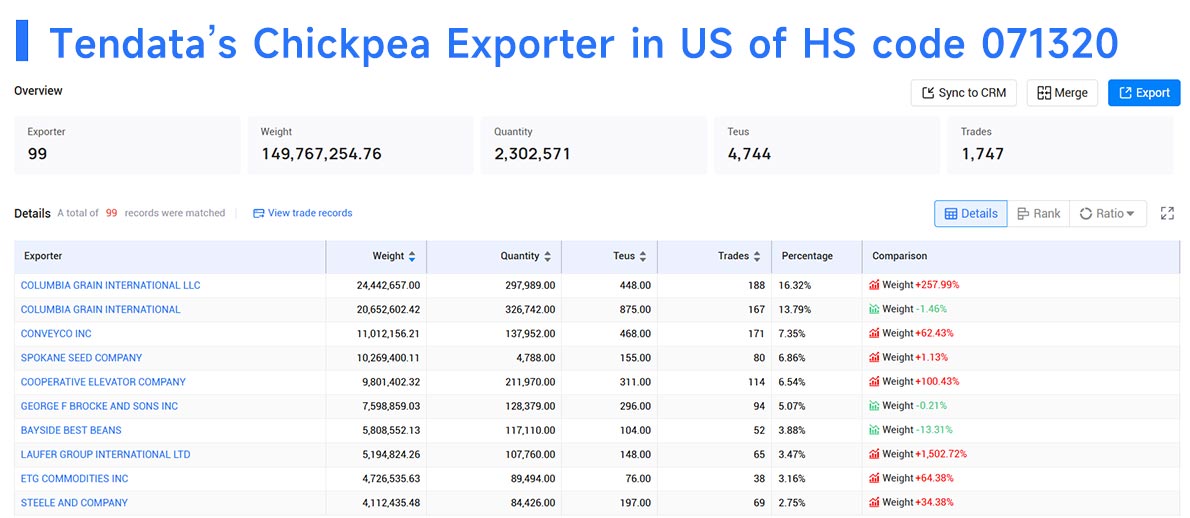Image resolution: width=1190 pixels, height=518 pixels.
Task: Select the Quantity overview card 2,302,571
Action: coord(593,145)
